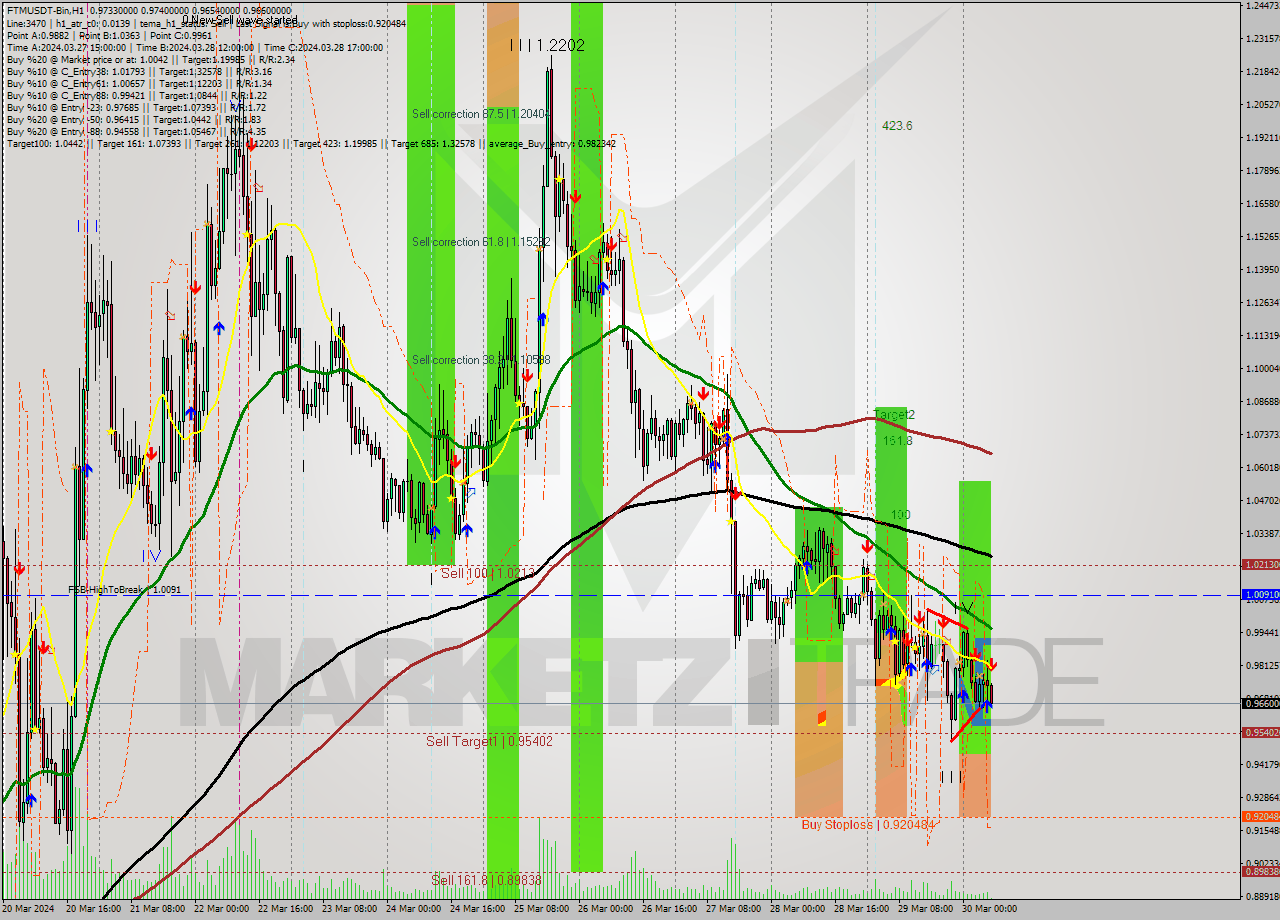Image resolution: width=1280 pixels, height=920 pixels.
Task: Click the 'Time A:2024.03.27 15:00:00' line
Action: (x=195, y=47)
